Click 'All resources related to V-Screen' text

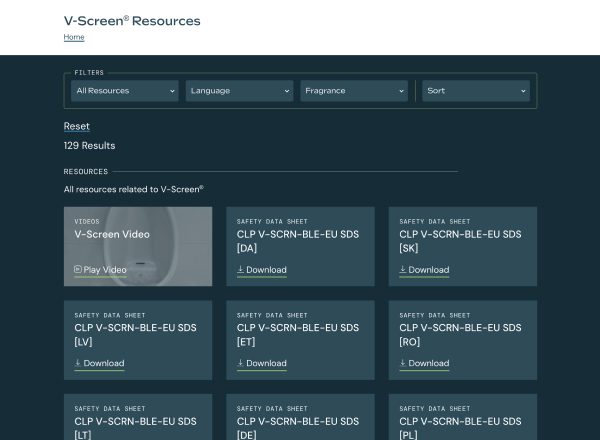click(x=134, y=189)
